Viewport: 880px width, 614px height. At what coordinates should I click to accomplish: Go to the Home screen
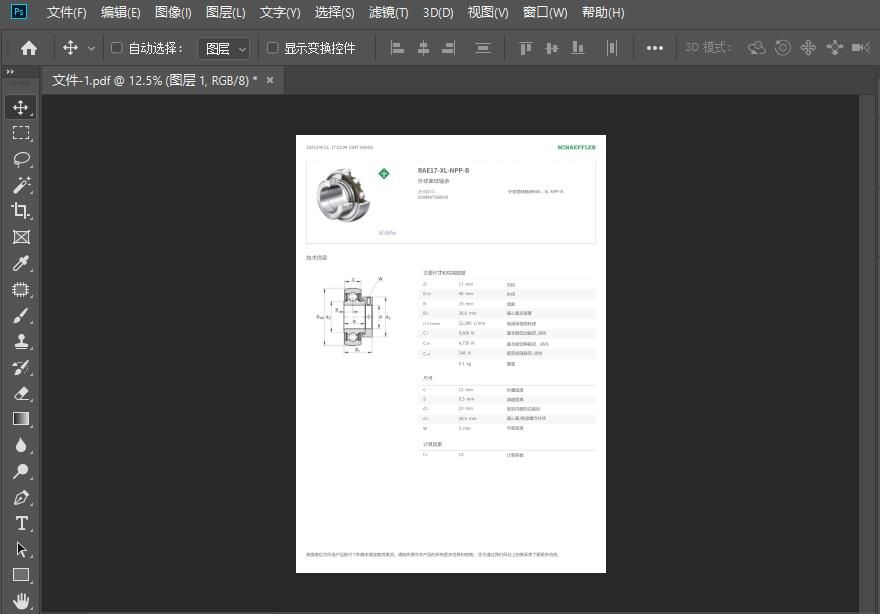29,48
